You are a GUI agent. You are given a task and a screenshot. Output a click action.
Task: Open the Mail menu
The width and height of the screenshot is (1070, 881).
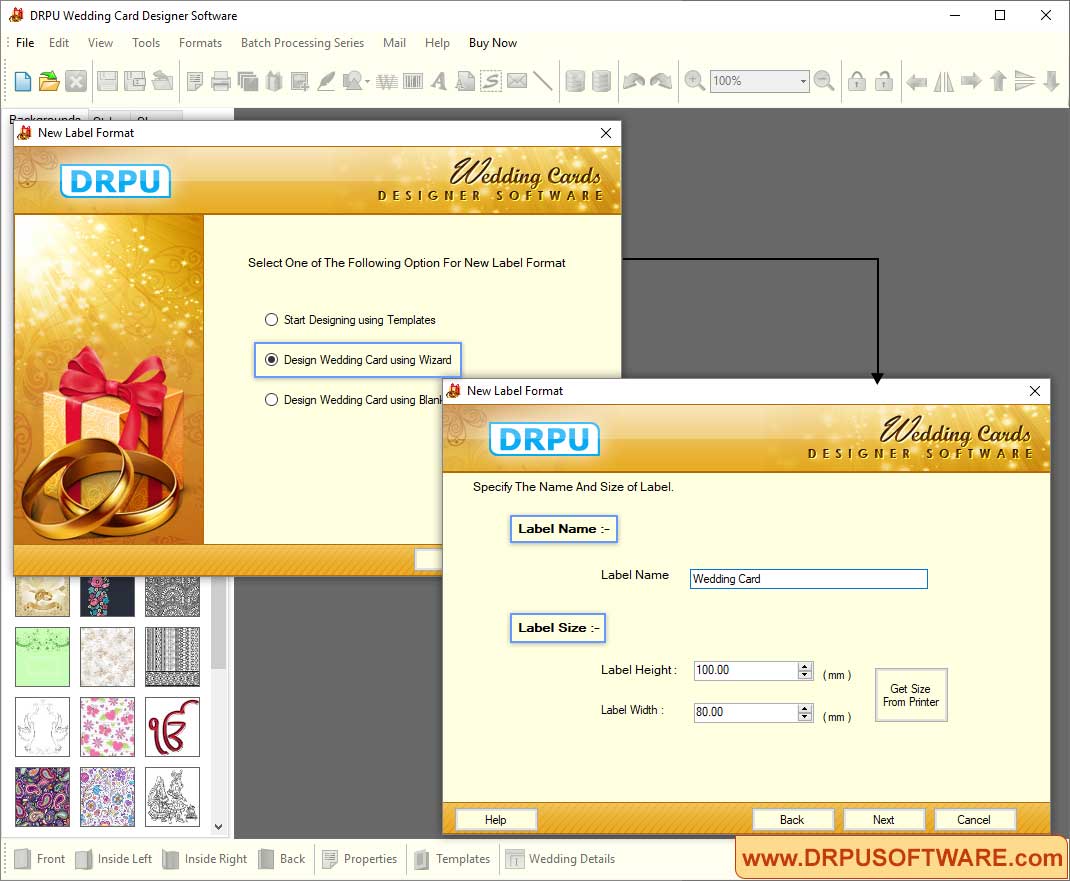(394, 42)
